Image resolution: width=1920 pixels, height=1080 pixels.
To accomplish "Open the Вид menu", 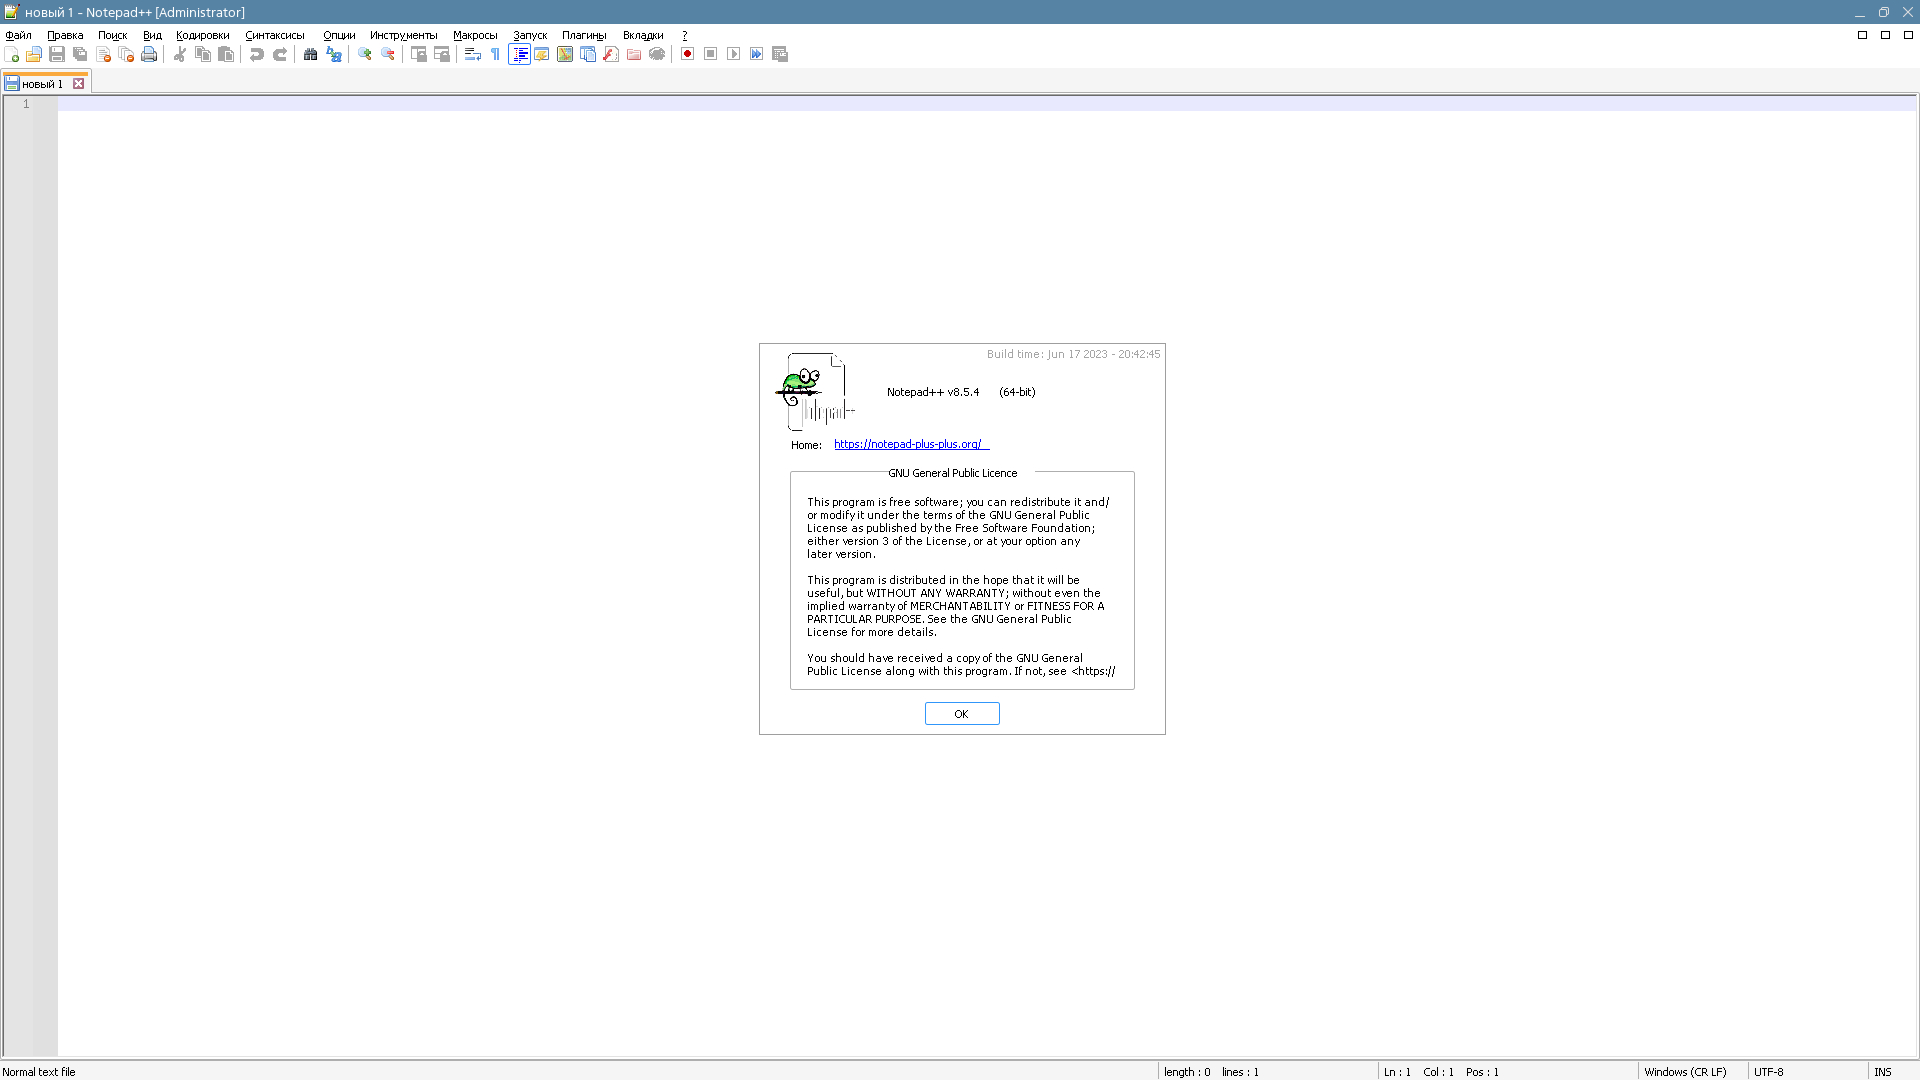I will click(152, 35).
